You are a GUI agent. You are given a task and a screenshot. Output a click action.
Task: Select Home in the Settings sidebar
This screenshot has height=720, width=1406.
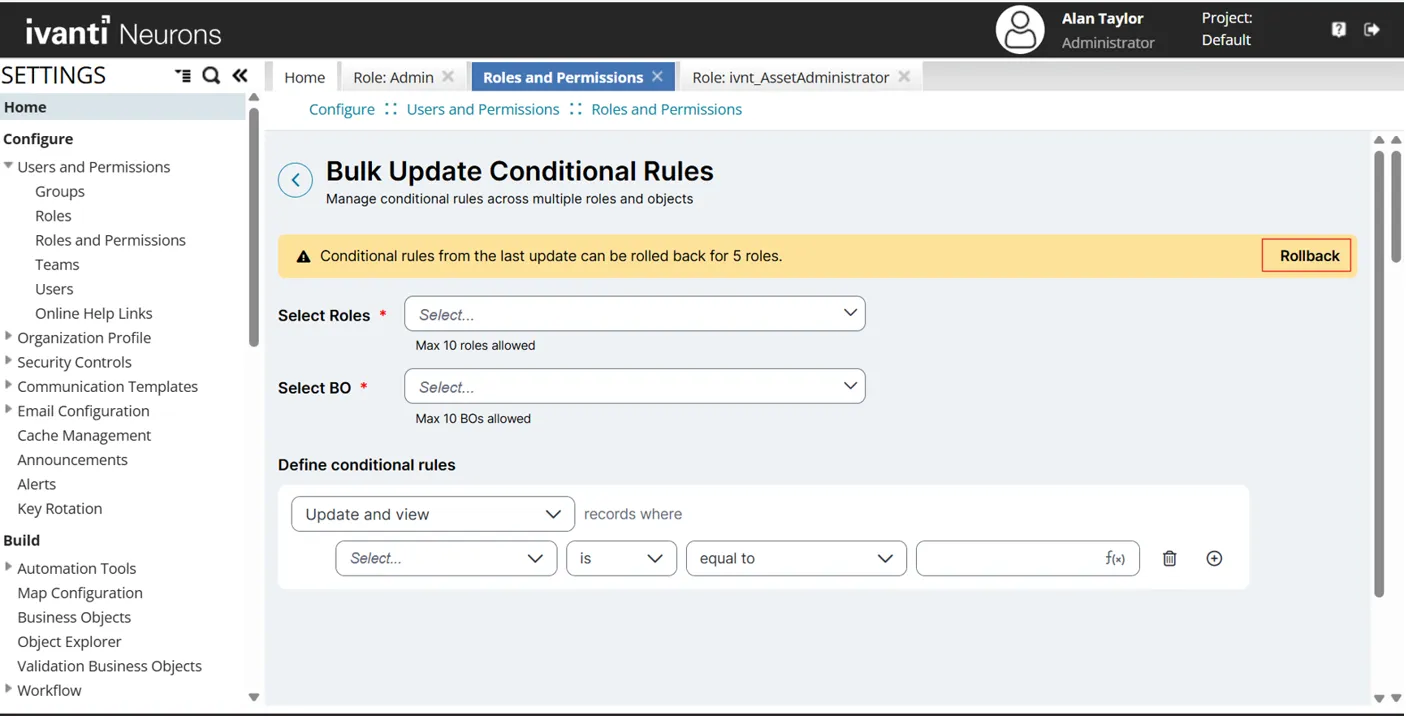coord(123,107)
